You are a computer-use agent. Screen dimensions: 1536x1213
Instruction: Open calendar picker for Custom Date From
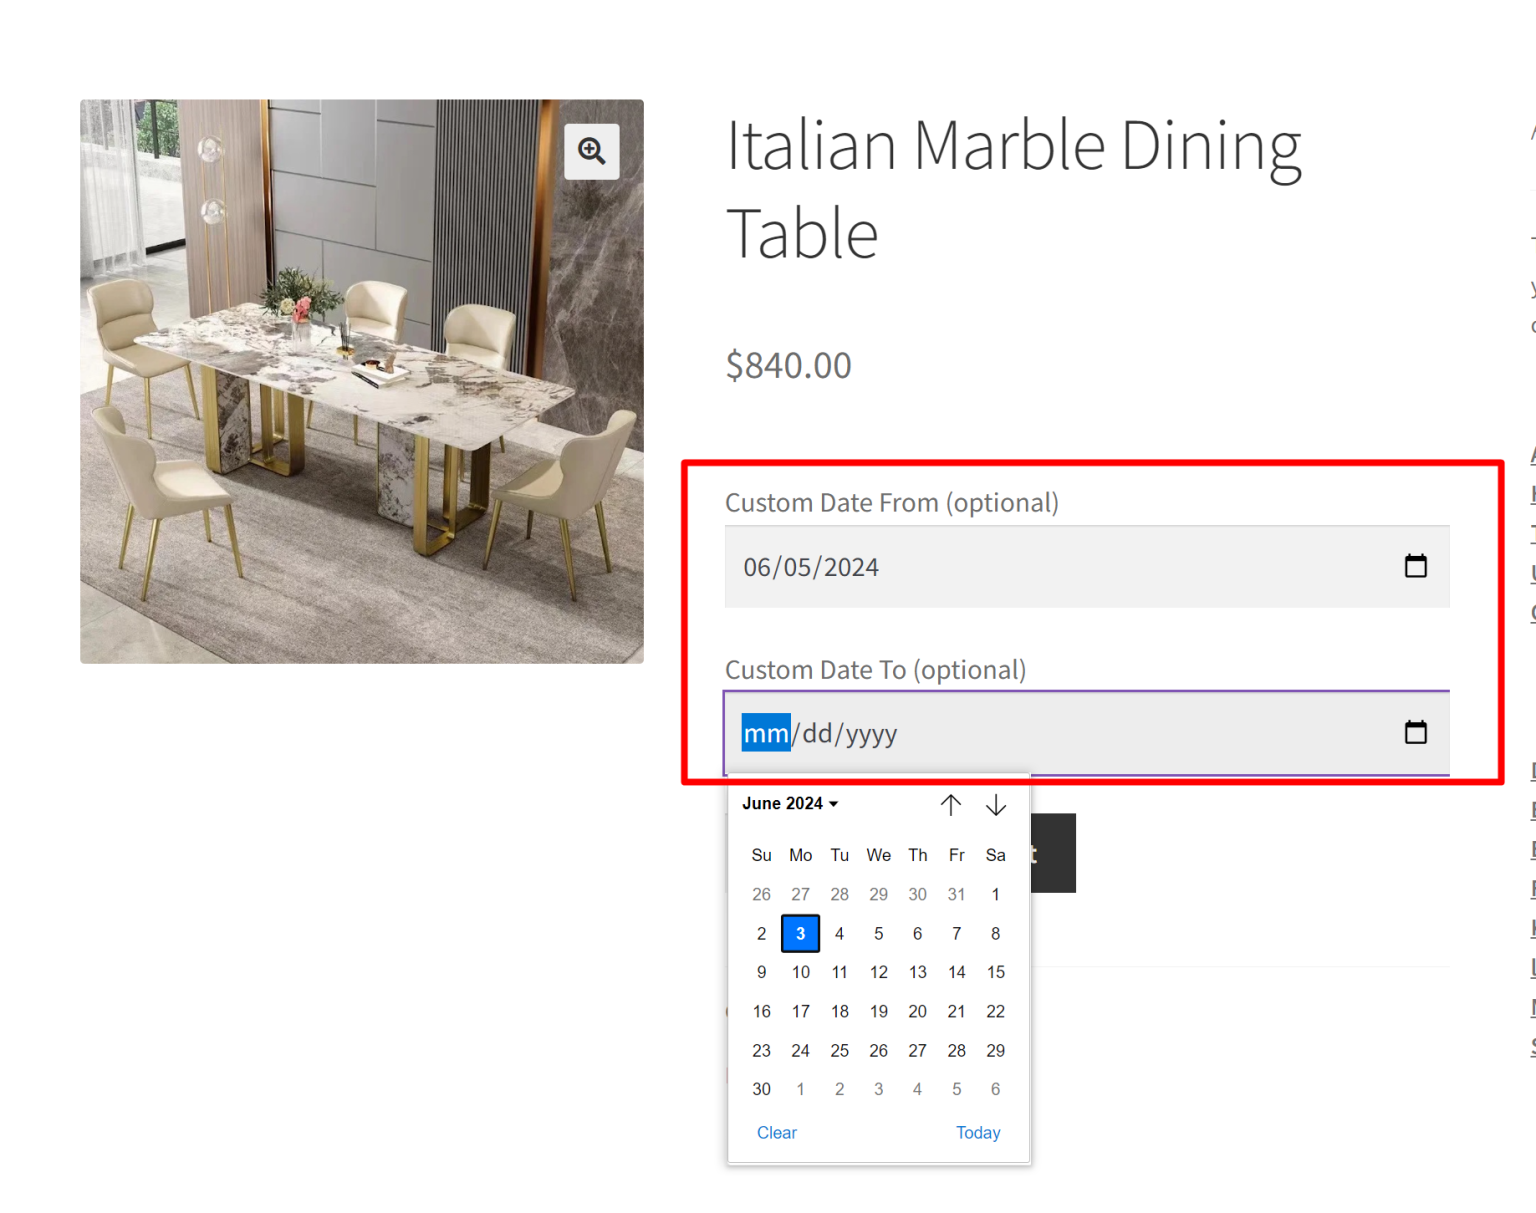coord(1415,566)
